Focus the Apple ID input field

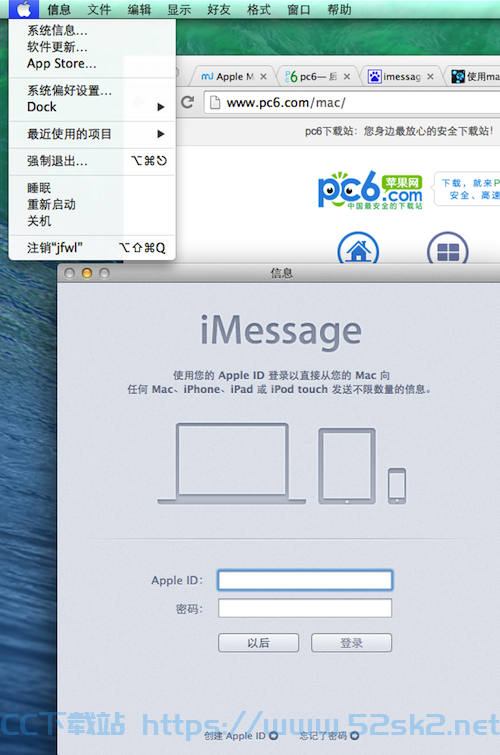305,580
